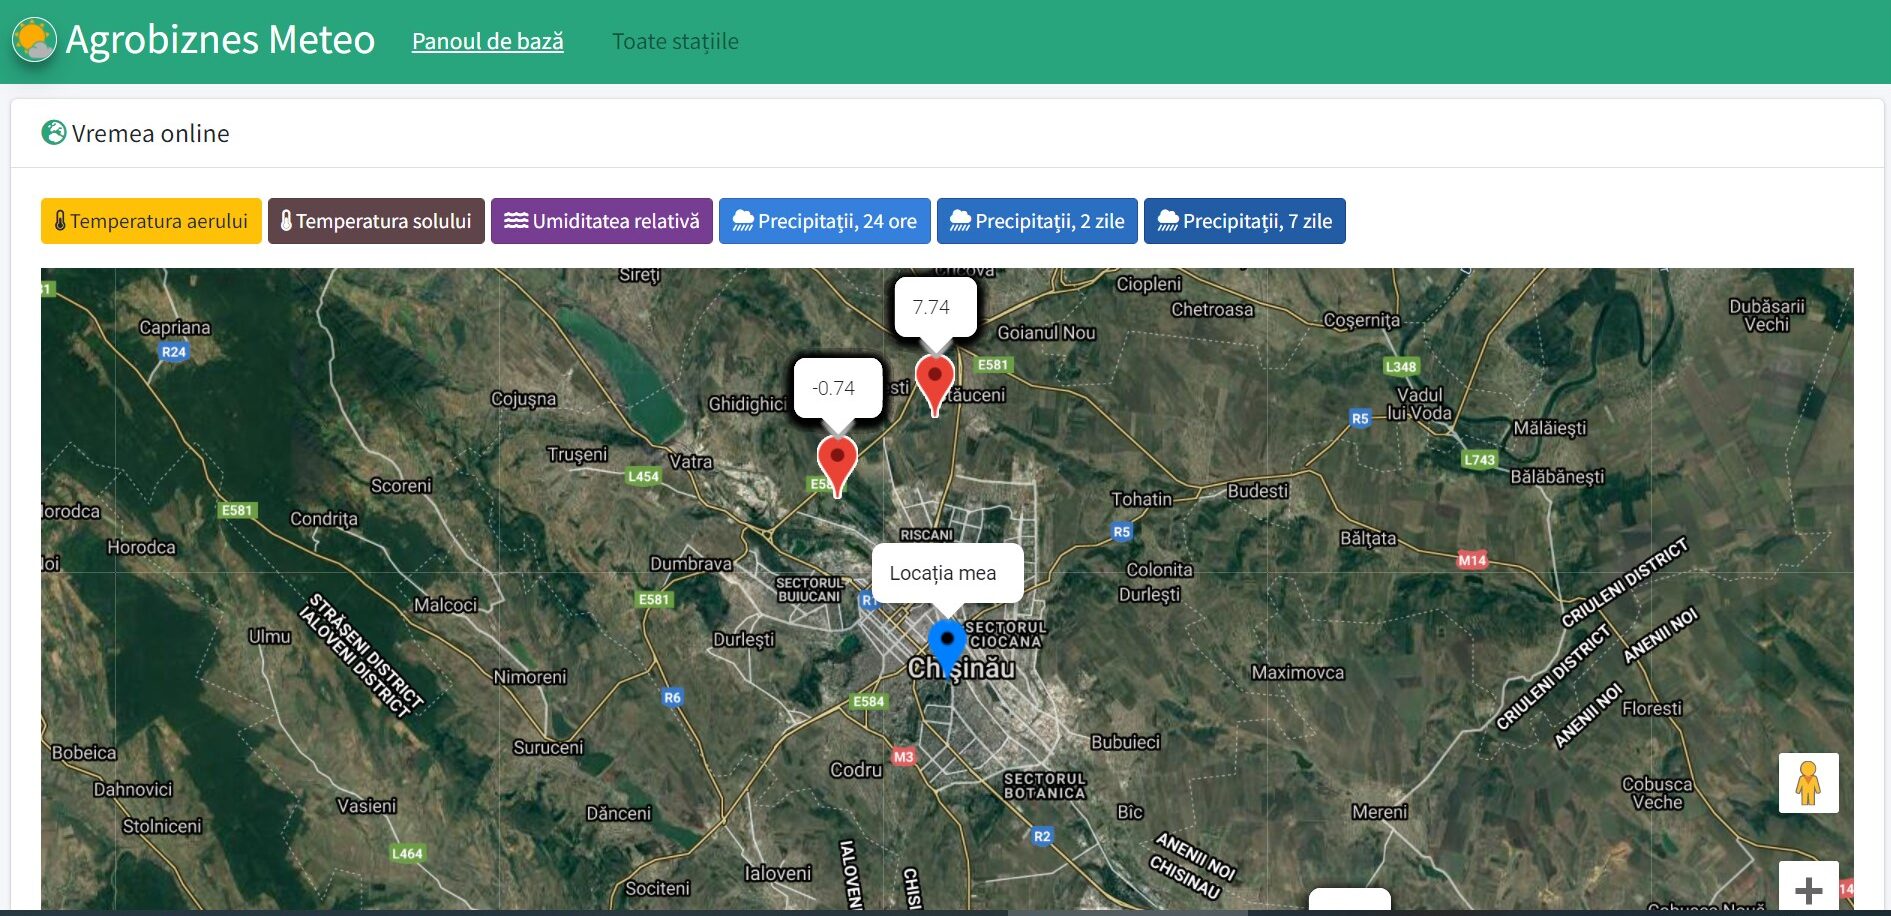Screen dimensions: 1891x916
Task: Click the L348 road shield
Action: pos(1400,366)
